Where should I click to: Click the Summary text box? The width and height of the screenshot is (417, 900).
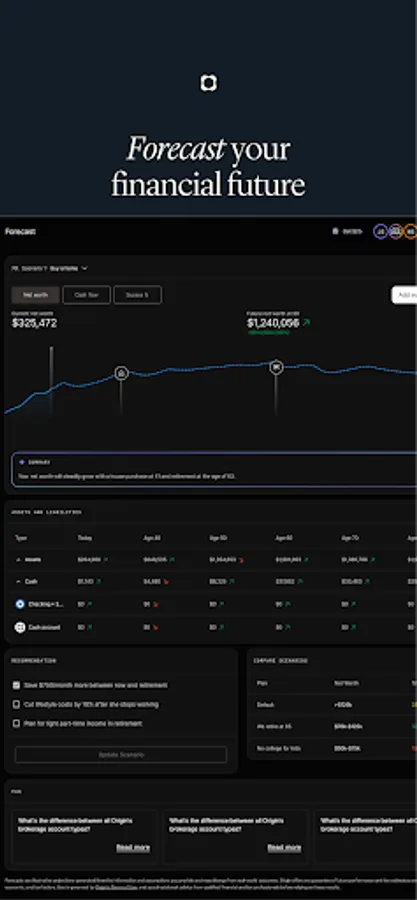pos(214,470)
